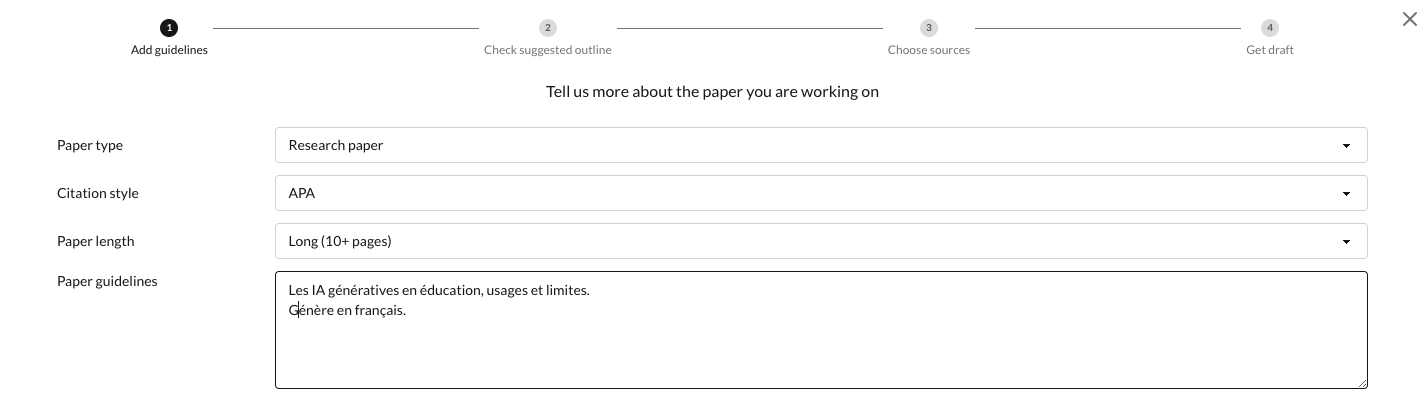1427x415 pixels.
Task: Go to Add guidelines step
Action: [169, 50]
